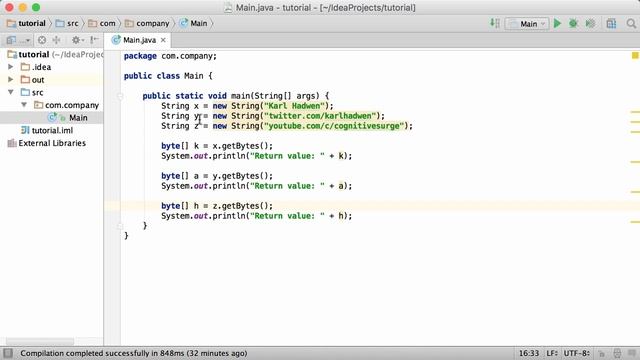Viewport: 640px width, 360px height.
Task: Click the yellow inspection status indicator
Action: pos(635,55)
